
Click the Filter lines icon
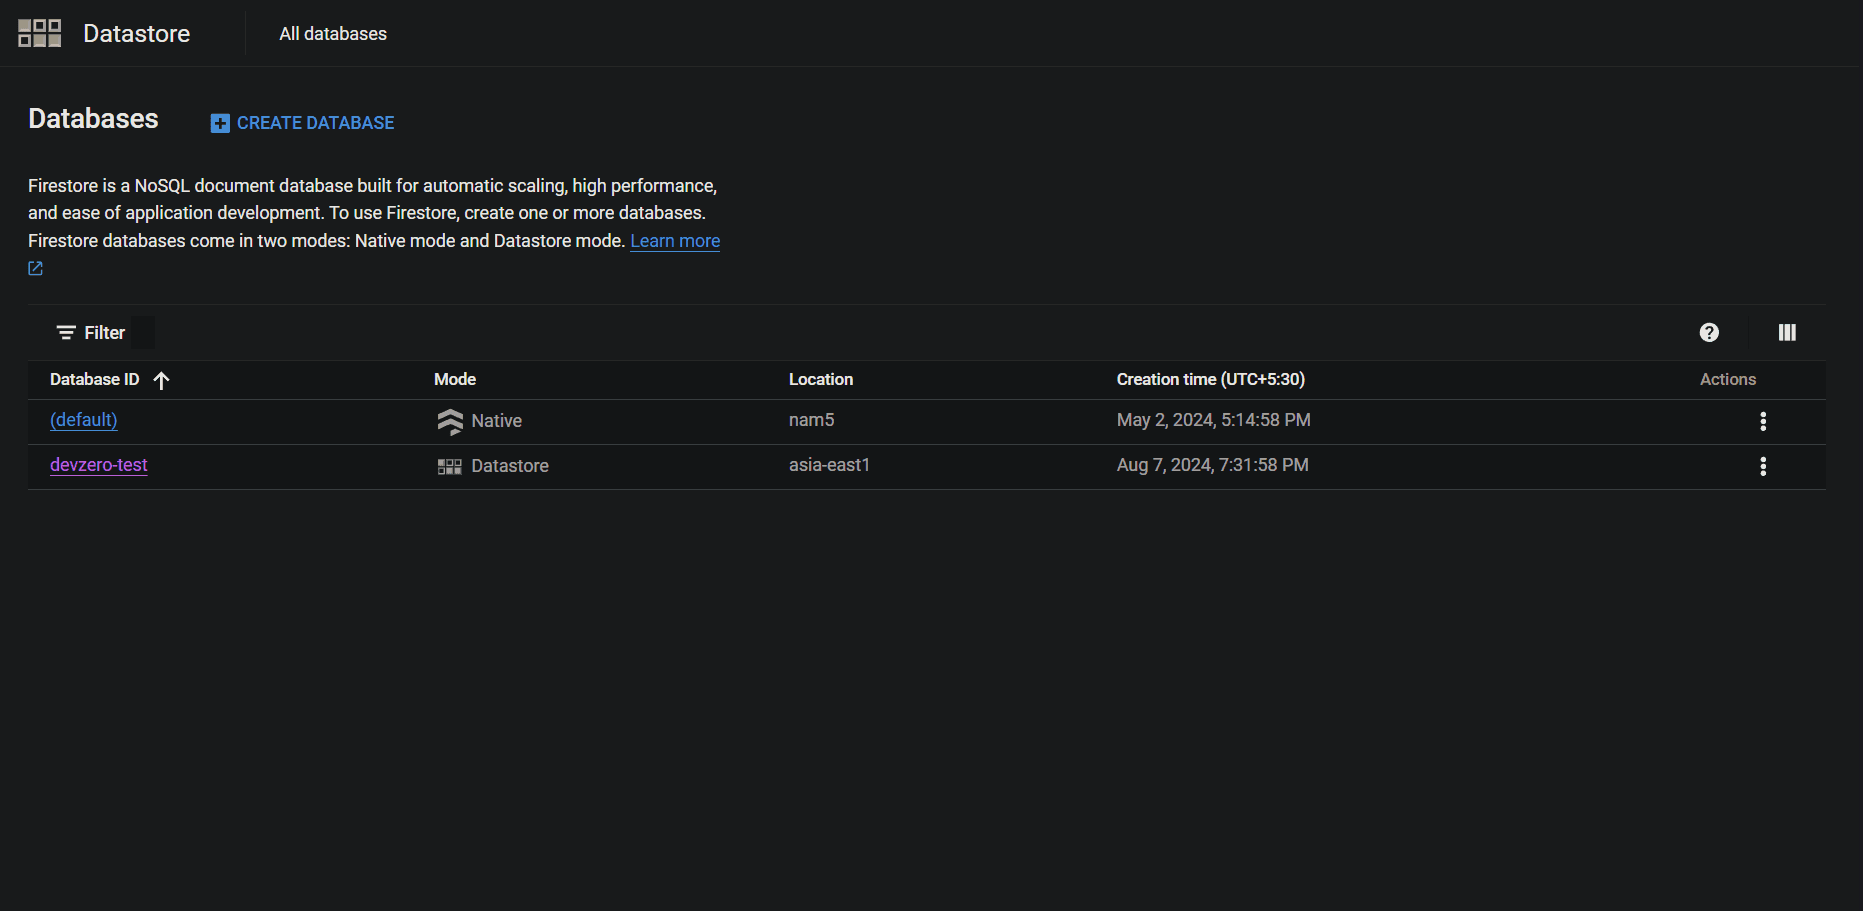[x=66, y=332]
